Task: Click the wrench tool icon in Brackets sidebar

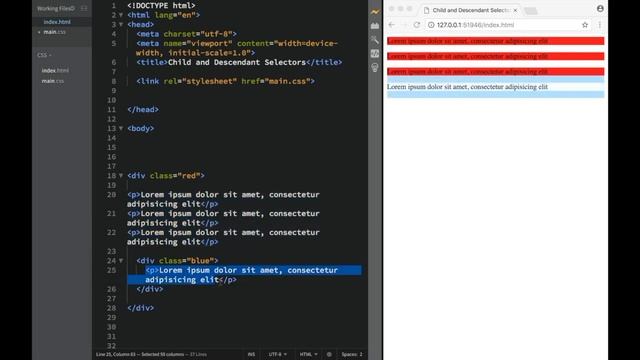Action: pyautogui.click(x=375, y=40)
